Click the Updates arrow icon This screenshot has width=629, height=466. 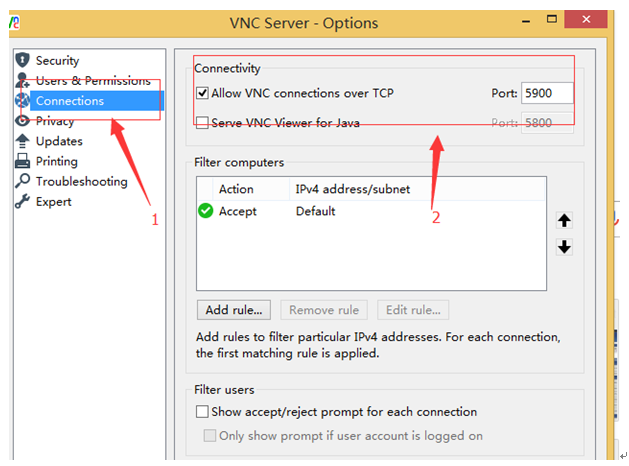tap(22, 141)
